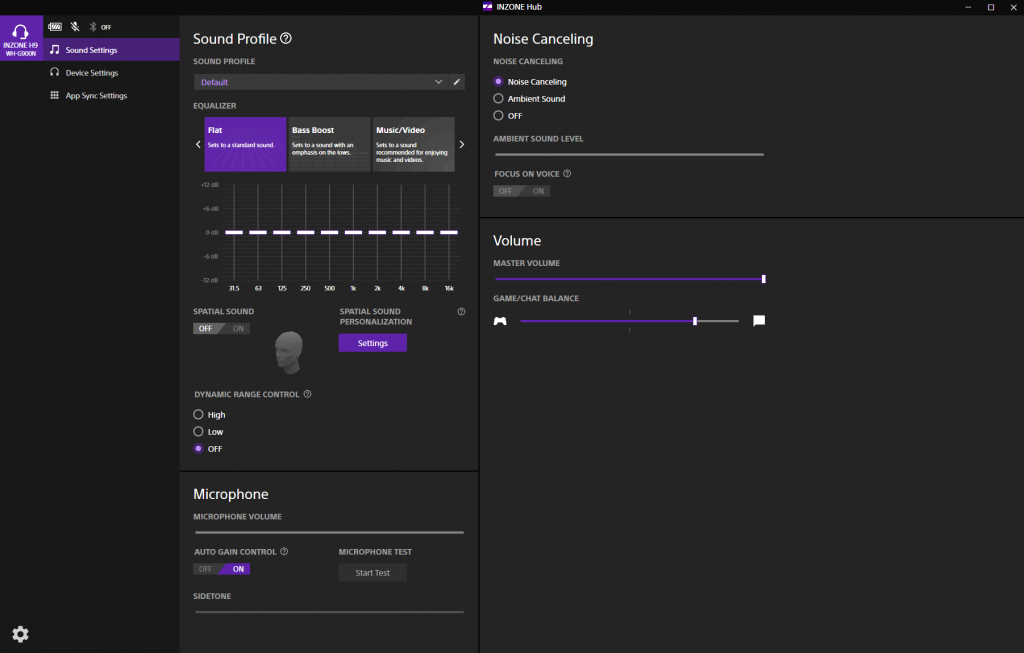
Task: Click the 8k equalizer band handle
Action: (x=425, y=232)
